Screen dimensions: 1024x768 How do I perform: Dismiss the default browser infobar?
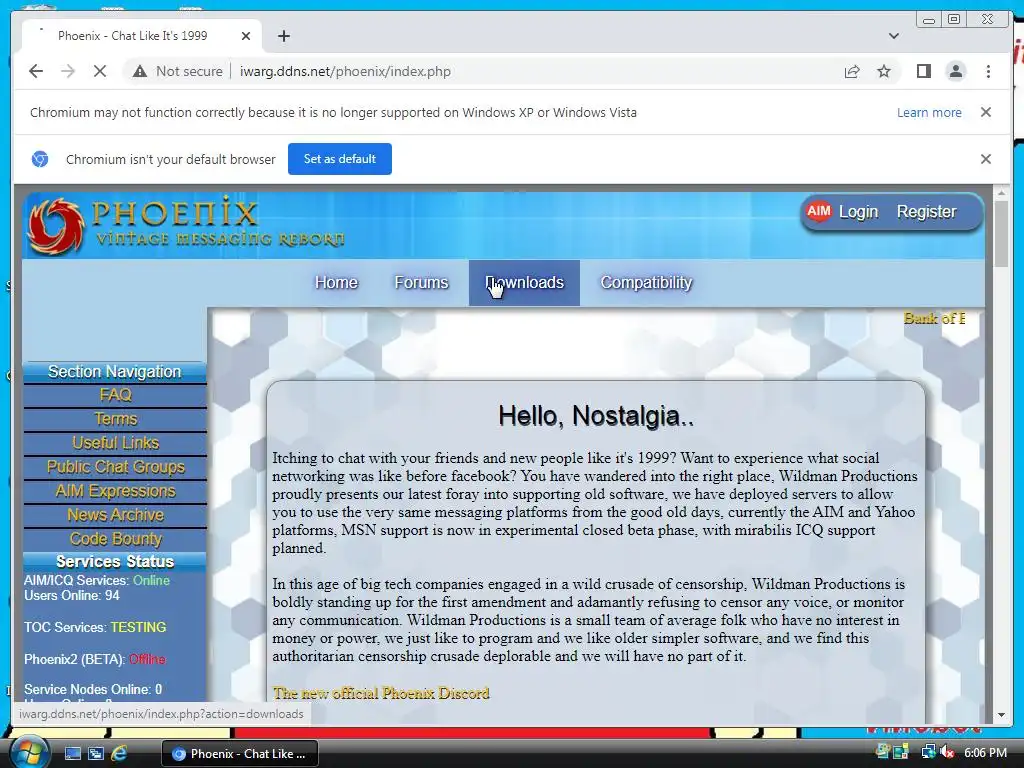point(986,159)
